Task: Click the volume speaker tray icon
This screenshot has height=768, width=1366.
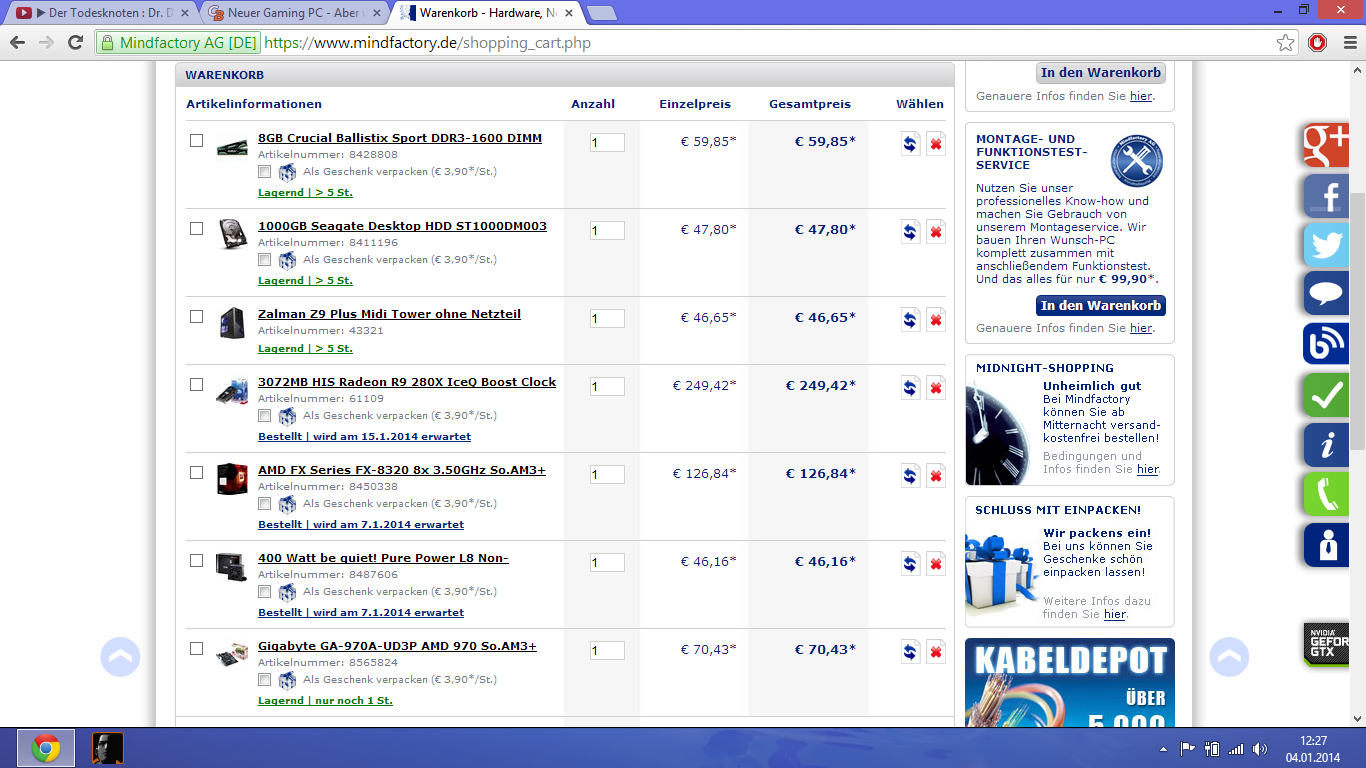Action: tap(1259, 748)
